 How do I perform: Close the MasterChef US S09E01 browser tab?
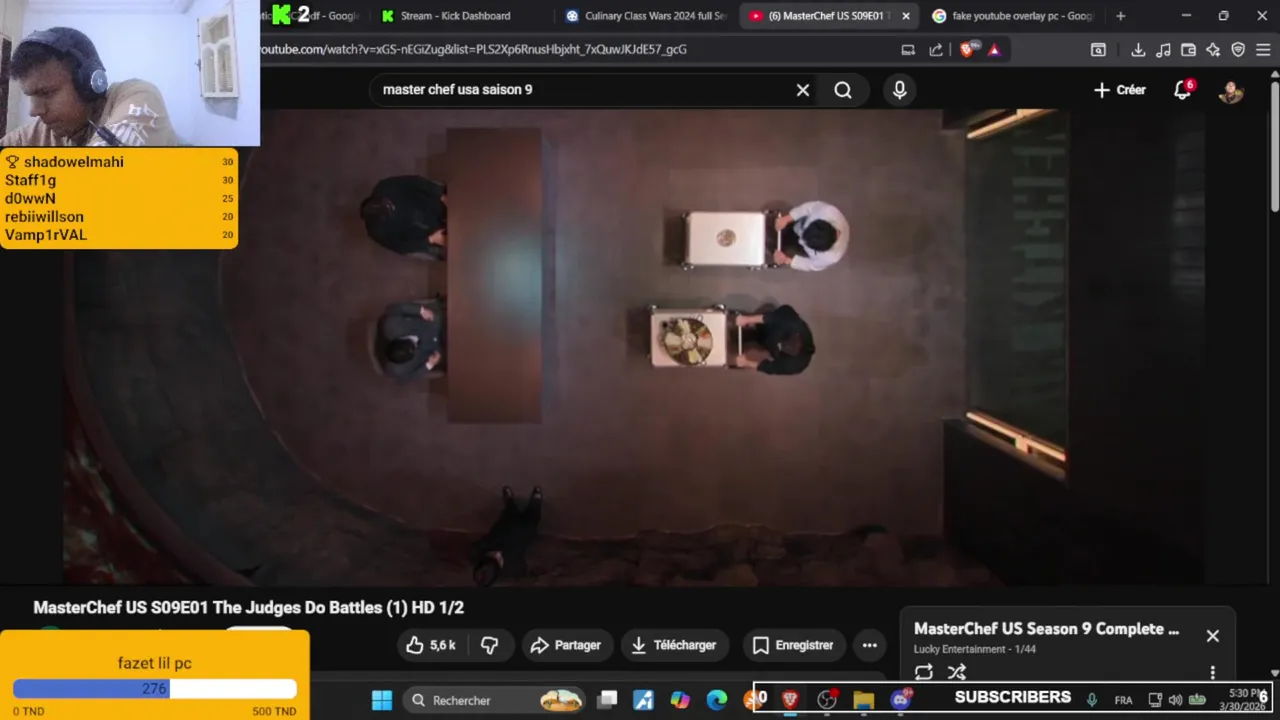click(x=906, y=16)
